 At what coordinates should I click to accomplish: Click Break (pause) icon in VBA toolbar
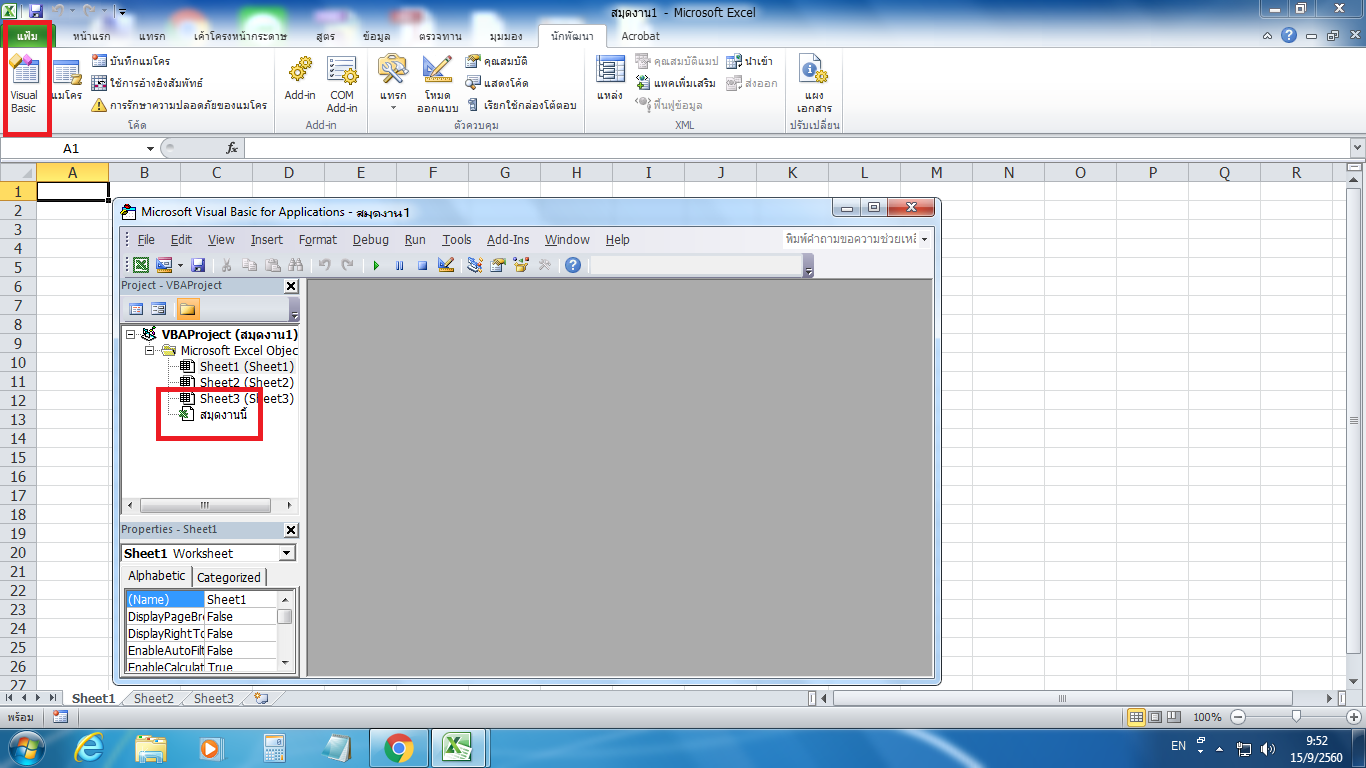pos(399,265)
